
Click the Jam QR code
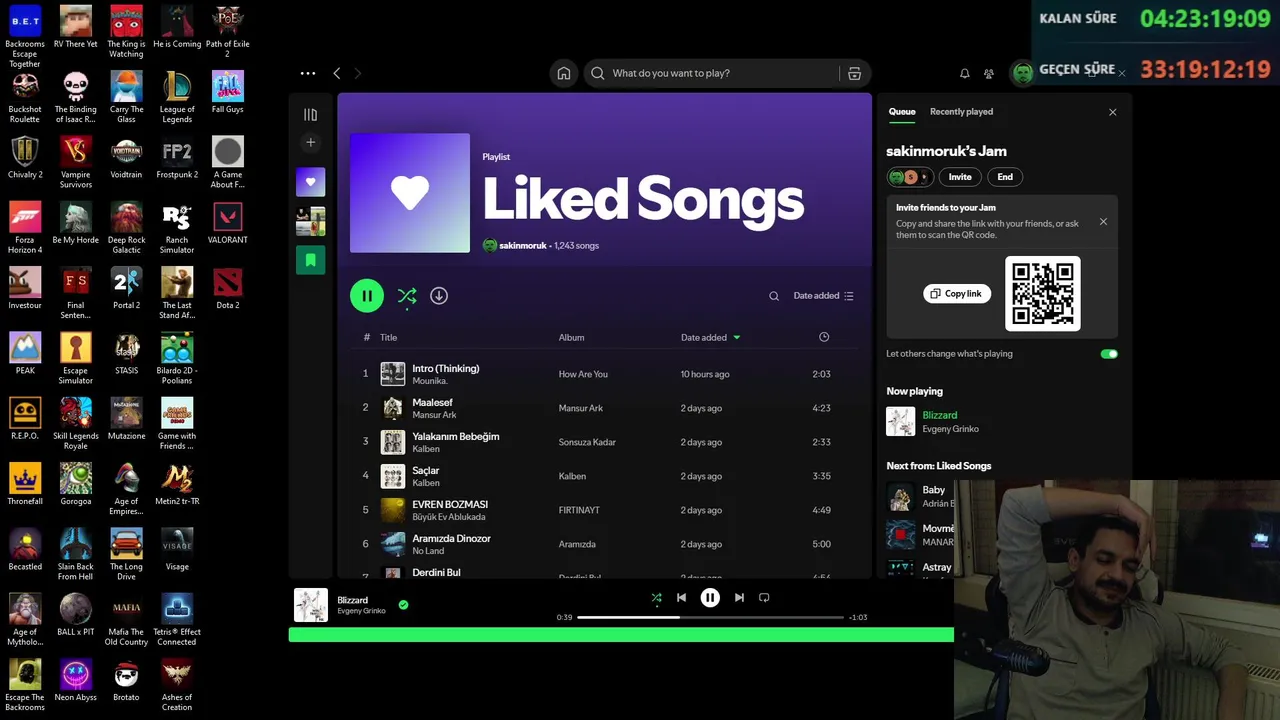[1042, 294]
